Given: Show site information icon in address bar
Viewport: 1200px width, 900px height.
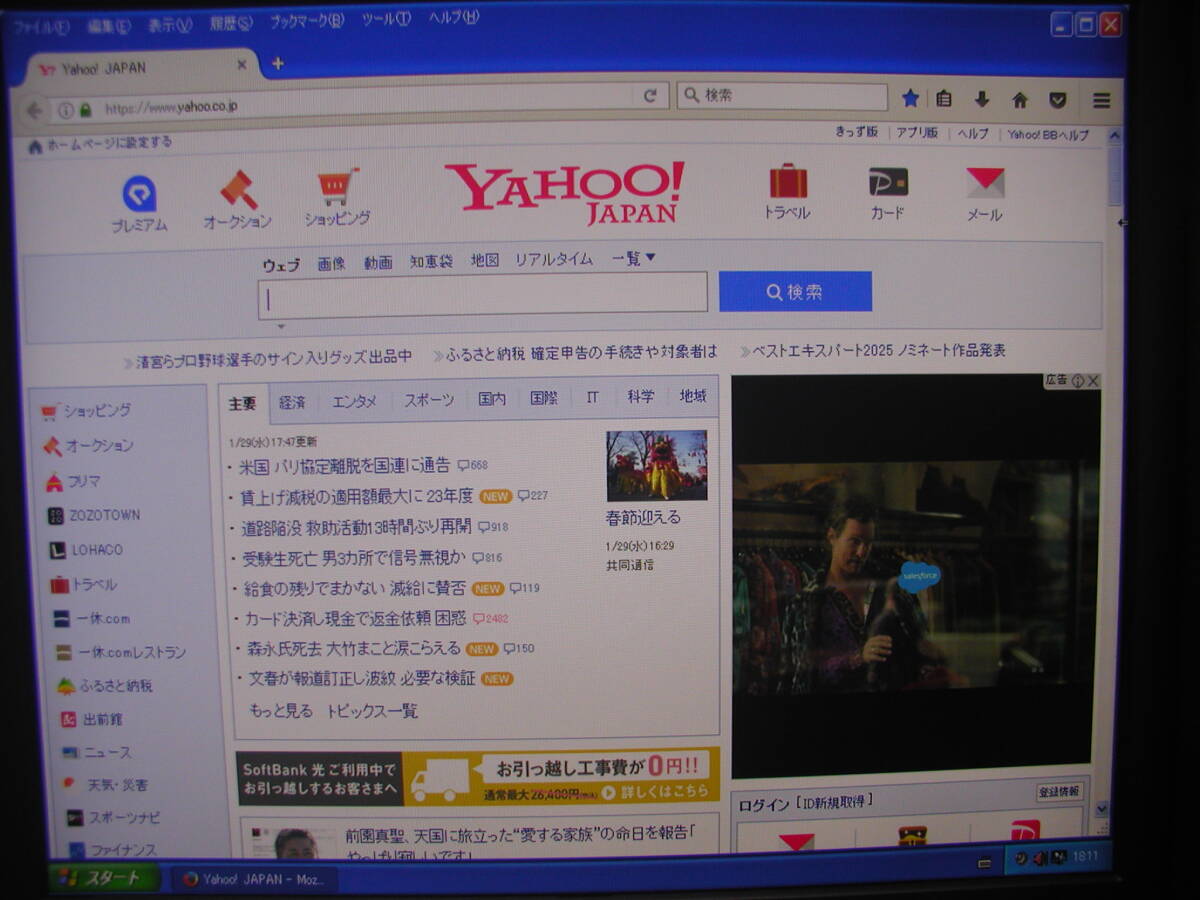Looking at the screenshot, I should point(66,109).
